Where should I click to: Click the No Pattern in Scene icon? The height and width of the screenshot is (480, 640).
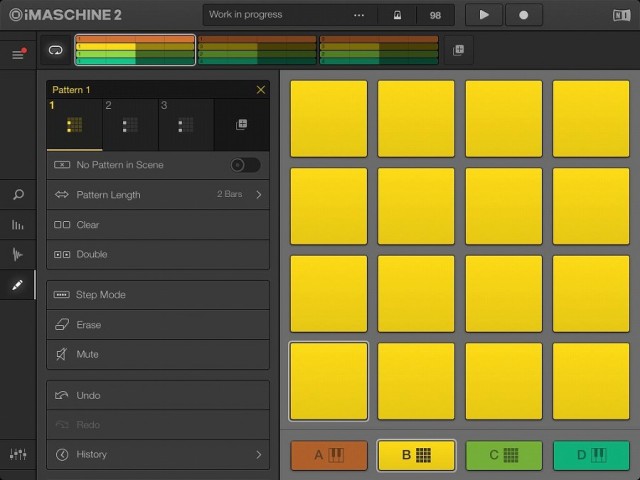(62, 165)
